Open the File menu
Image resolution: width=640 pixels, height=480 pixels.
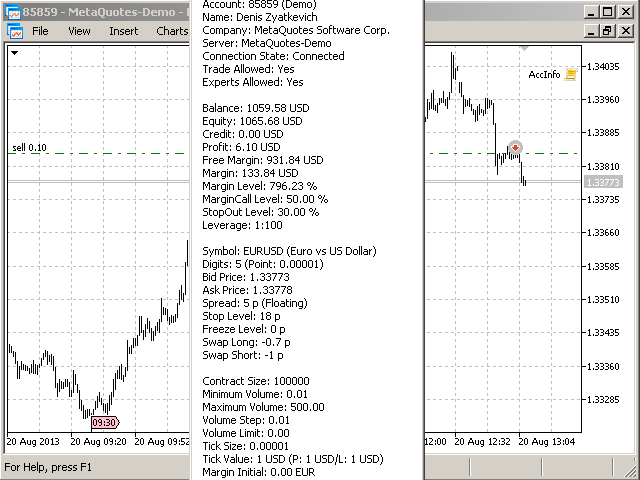pyautogui.click(x=40, y=31)
